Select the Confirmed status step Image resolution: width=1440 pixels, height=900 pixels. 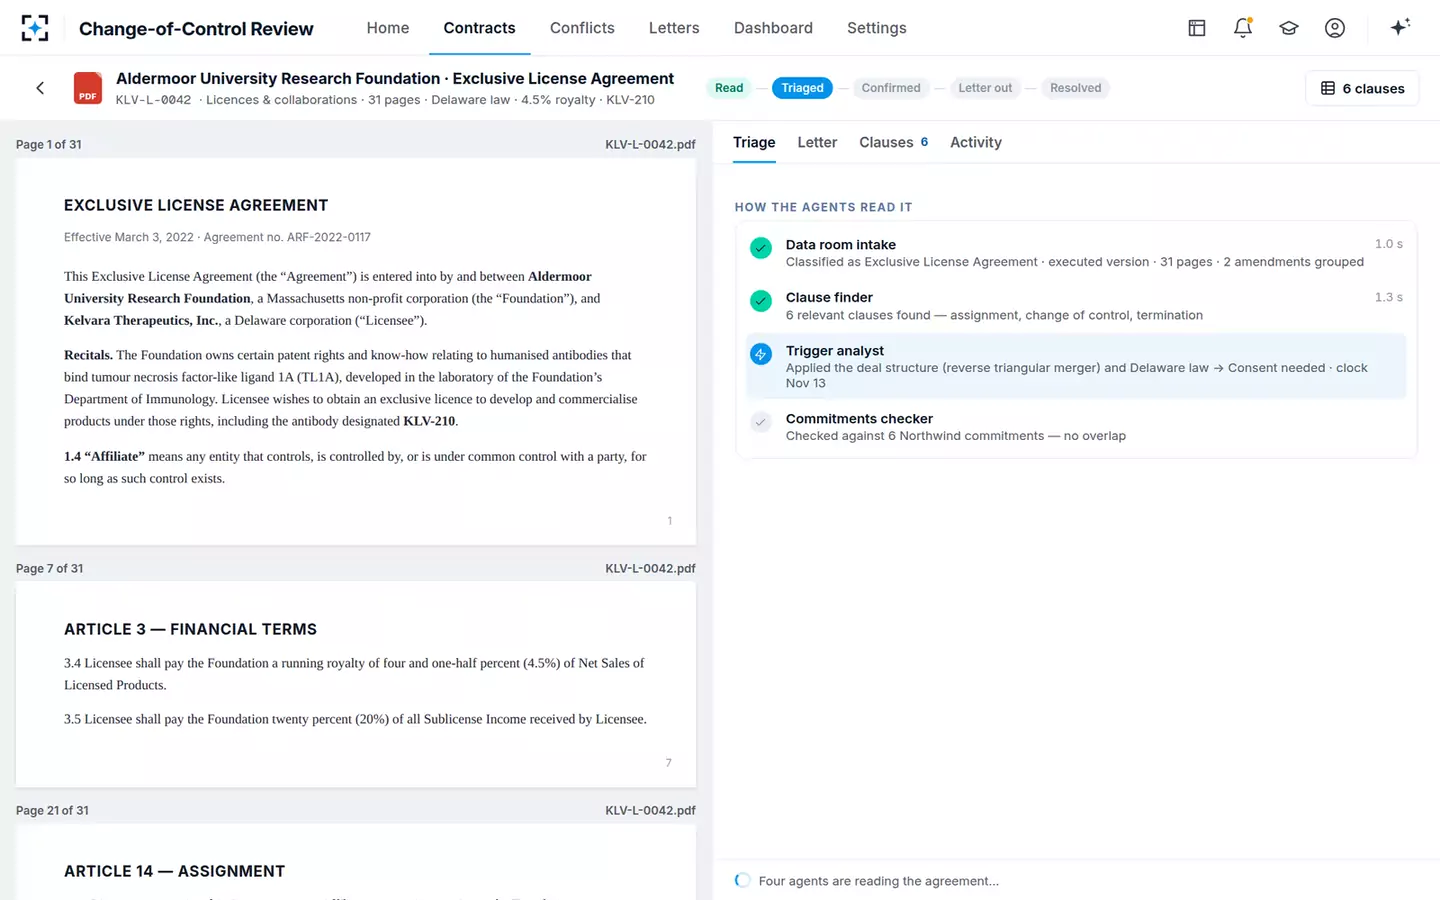pyautogui.click(x=891, y=88)
